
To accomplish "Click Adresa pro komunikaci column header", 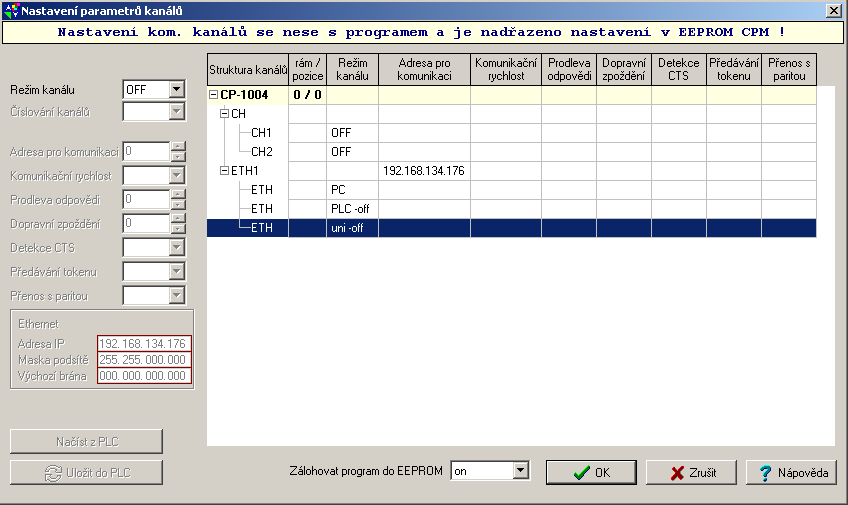I will click(x=425, y=69).
